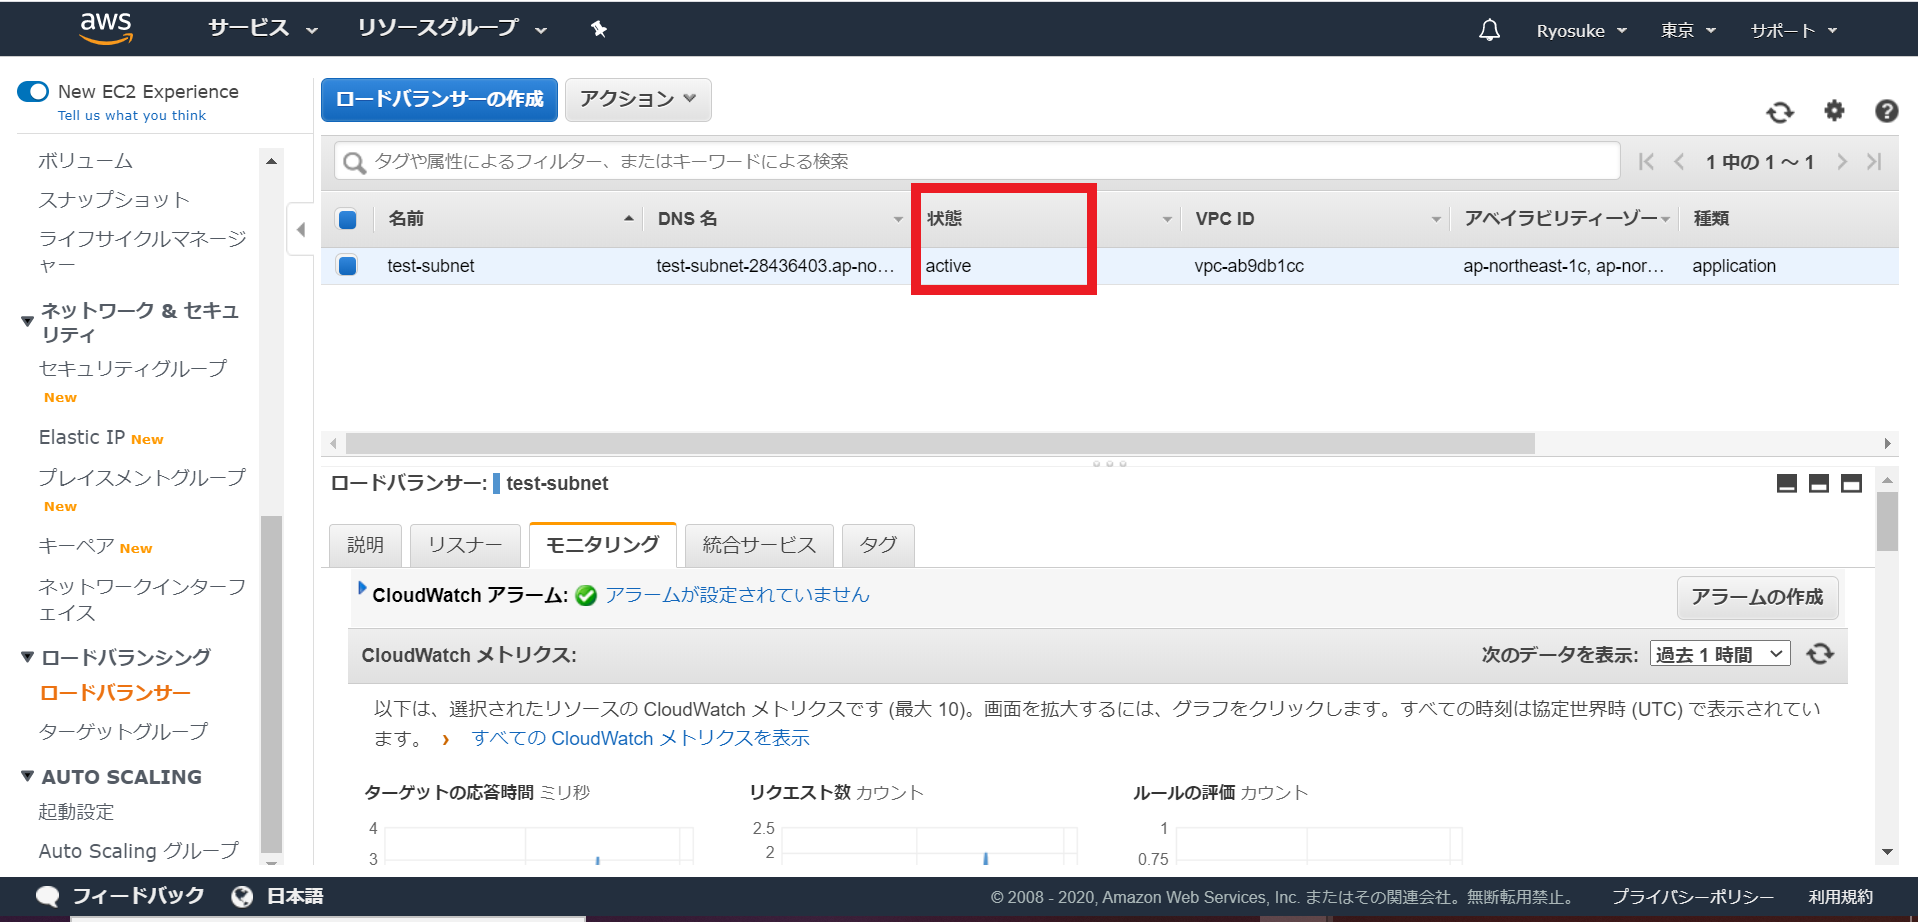Open the 東京 region menu

pos(1688,31)
